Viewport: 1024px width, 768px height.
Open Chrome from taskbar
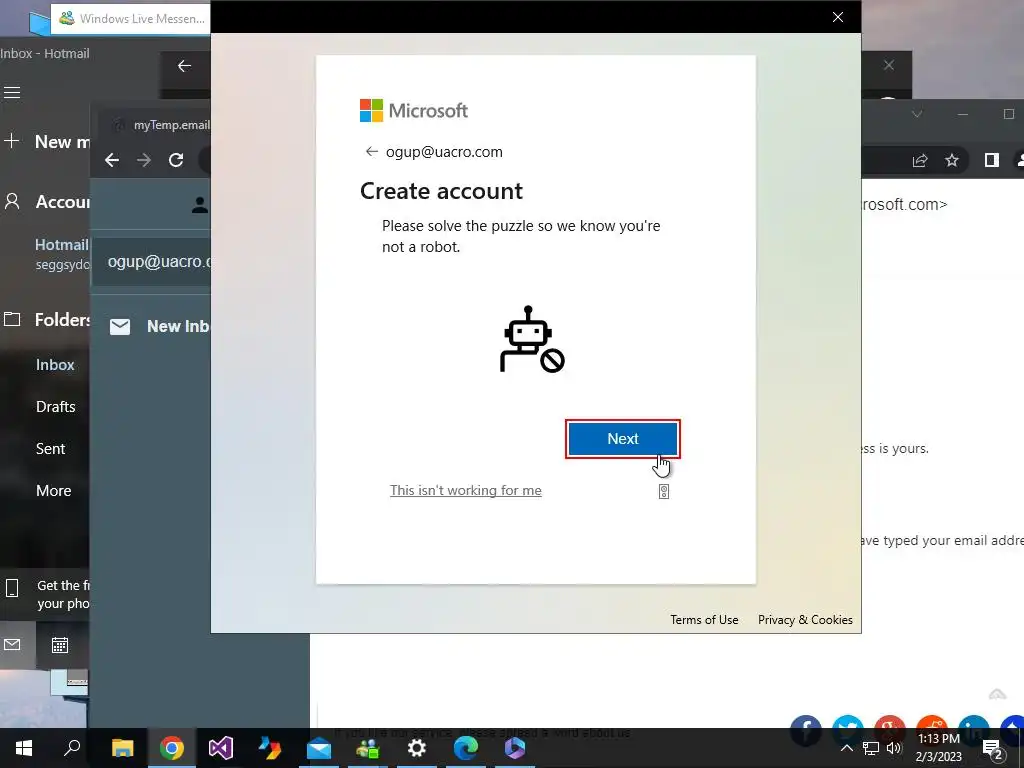coord(172,748)
